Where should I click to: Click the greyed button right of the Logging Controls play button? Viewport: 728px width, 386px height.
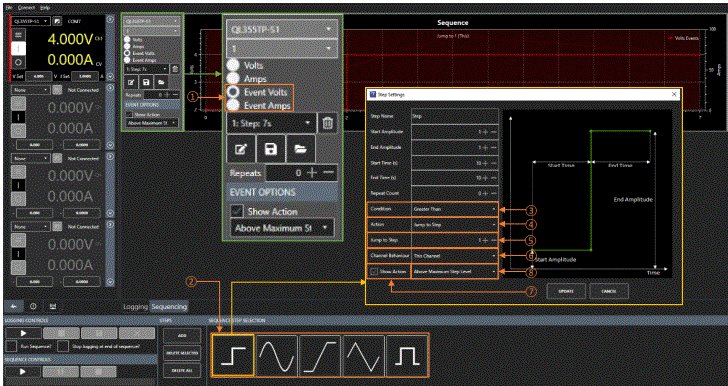point(61,333)
